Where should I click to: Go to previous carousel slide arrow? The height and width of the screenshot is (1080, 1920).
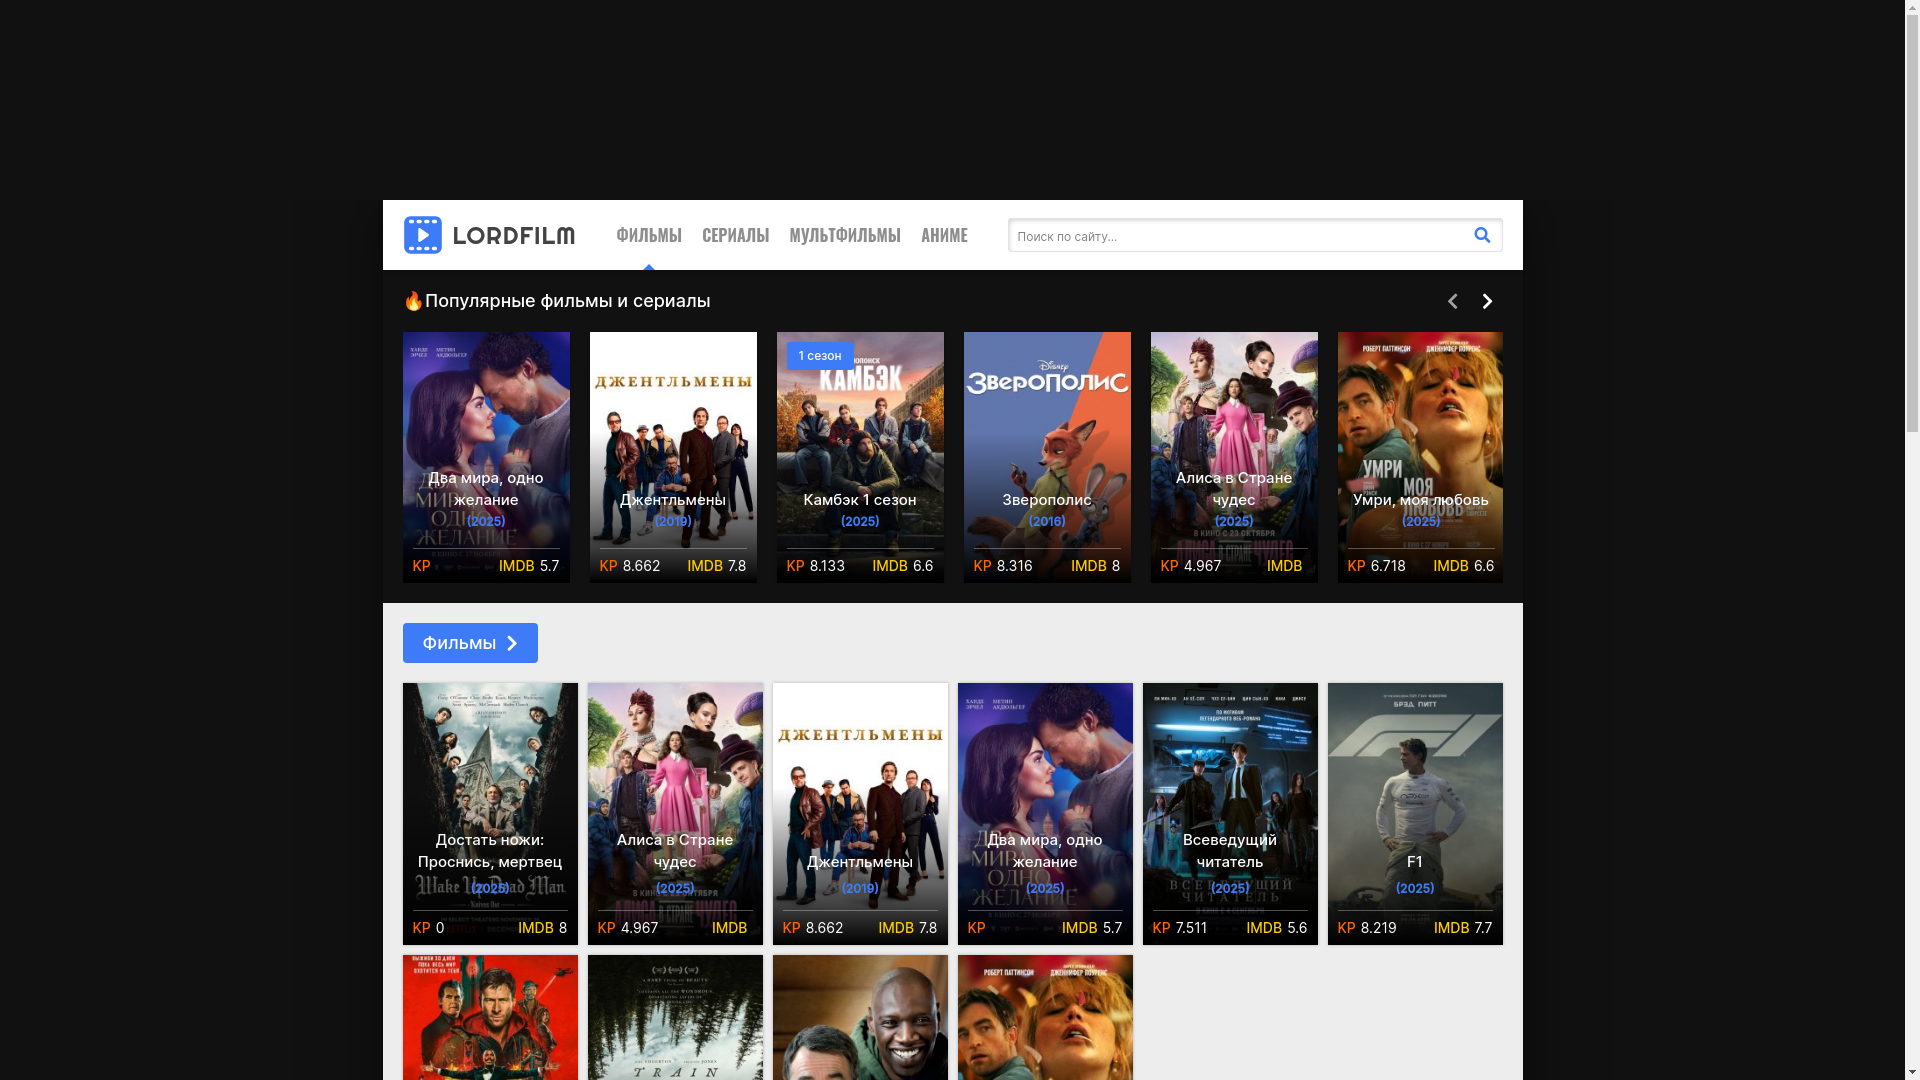point(1452,301)
